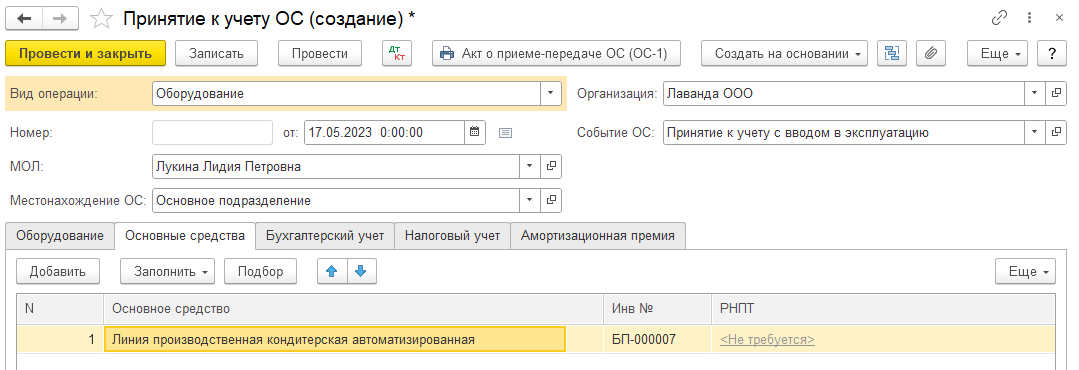Viewport: 1079px width, 370px height.
Task: Open comment icon next to date
Action: click(505, 133)
